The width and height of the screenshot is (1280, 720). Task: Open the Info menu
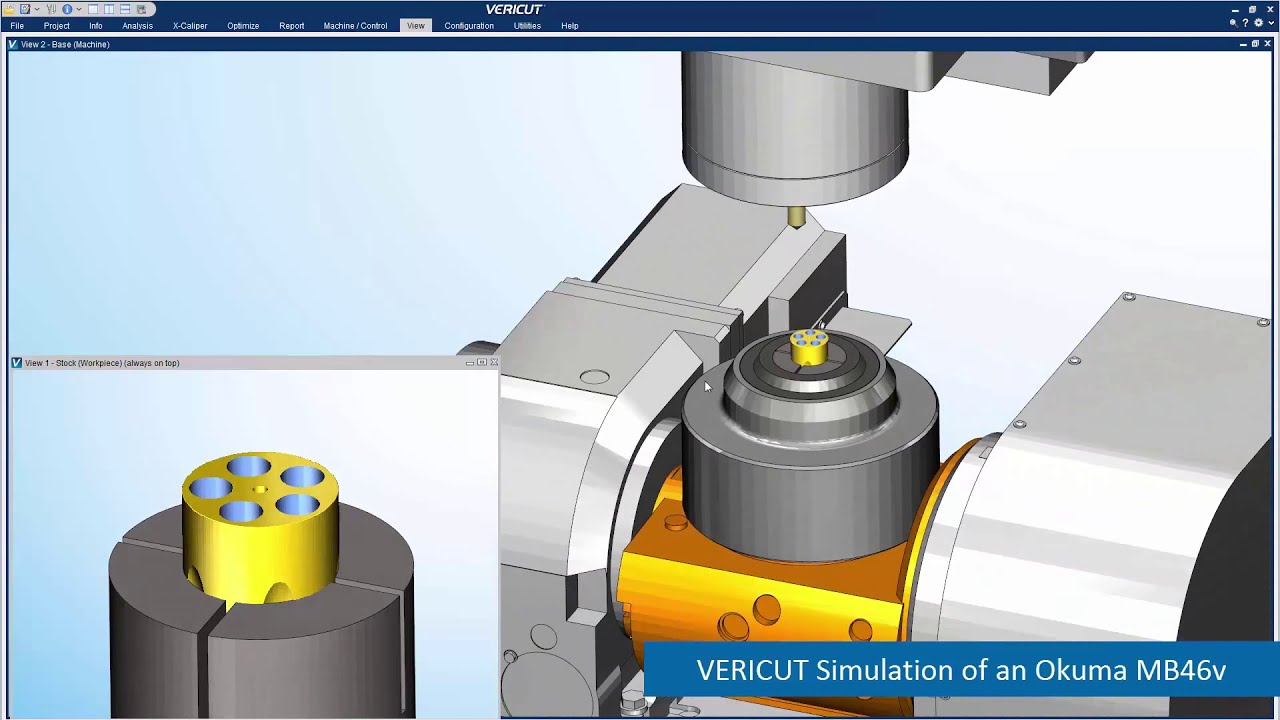pos(95,26)
